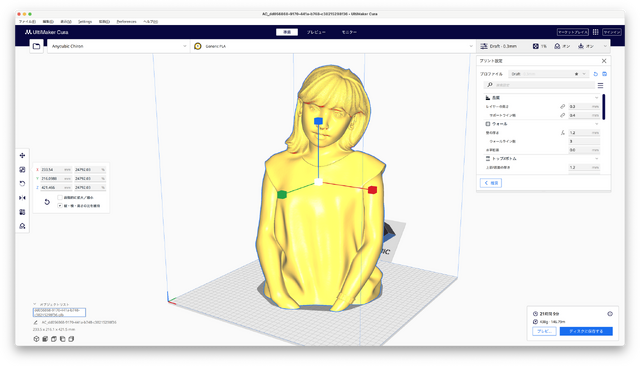Open the Generic PLA material dropdown
The width and height of the screenshot is (640, 366).
coord(333,46)
